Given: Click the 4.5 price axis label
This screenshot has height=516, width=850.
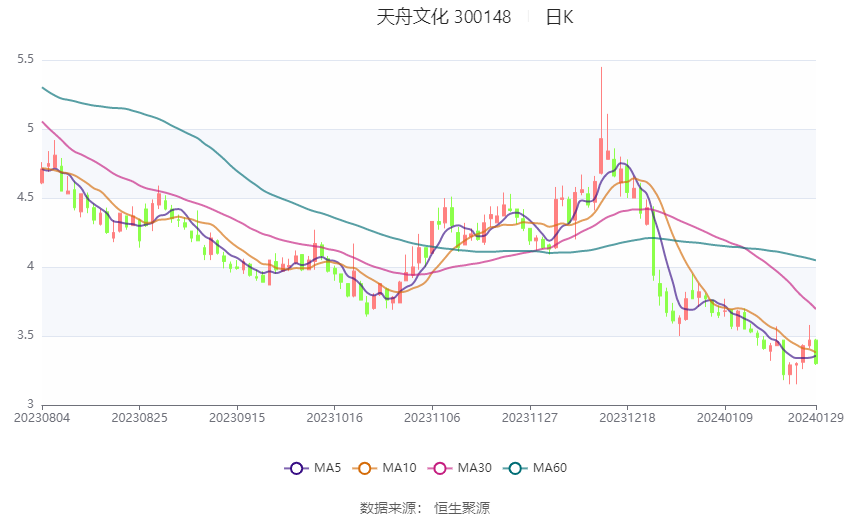Looking at the screenshot, I should coord(25,197).
